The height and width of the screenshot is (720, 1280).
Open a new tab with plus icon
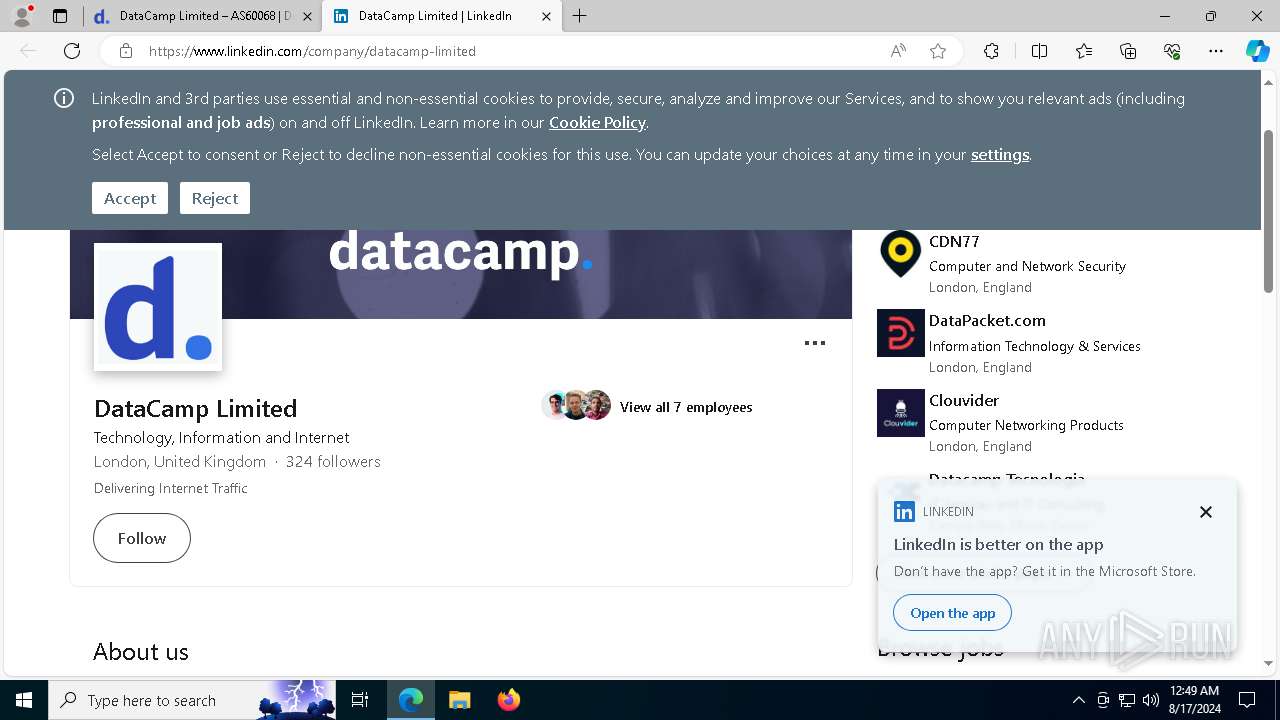[x=580, y=16]
